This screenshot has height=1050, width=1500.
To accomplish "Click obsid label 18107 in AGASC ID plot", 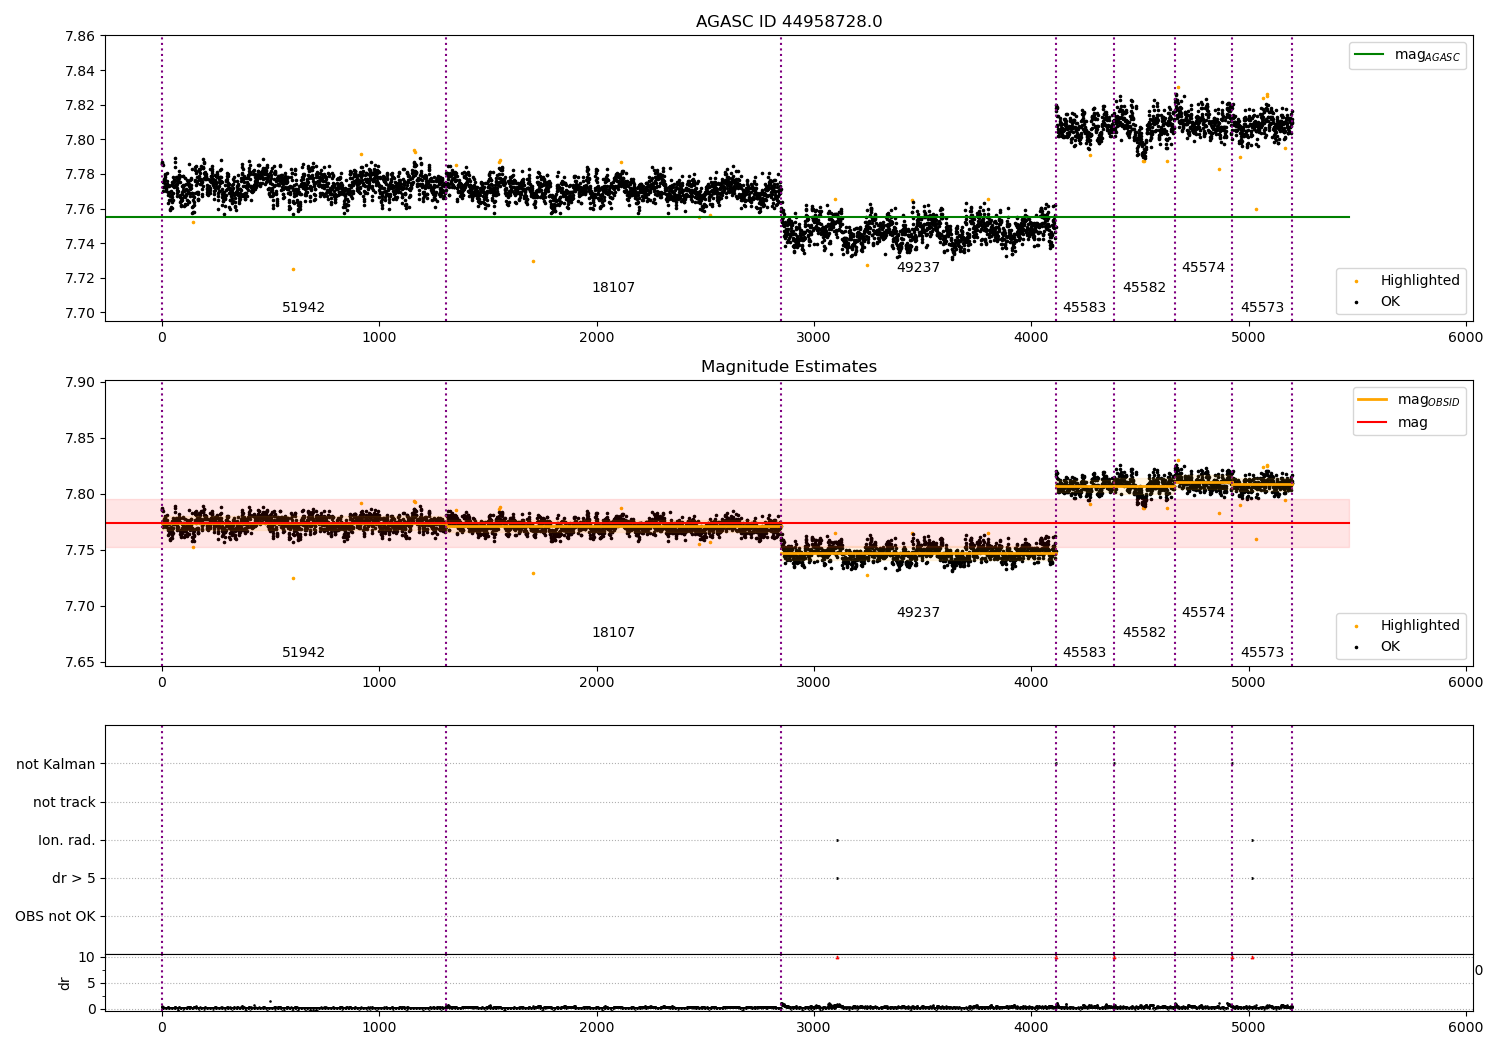I will tap(613, 288).
